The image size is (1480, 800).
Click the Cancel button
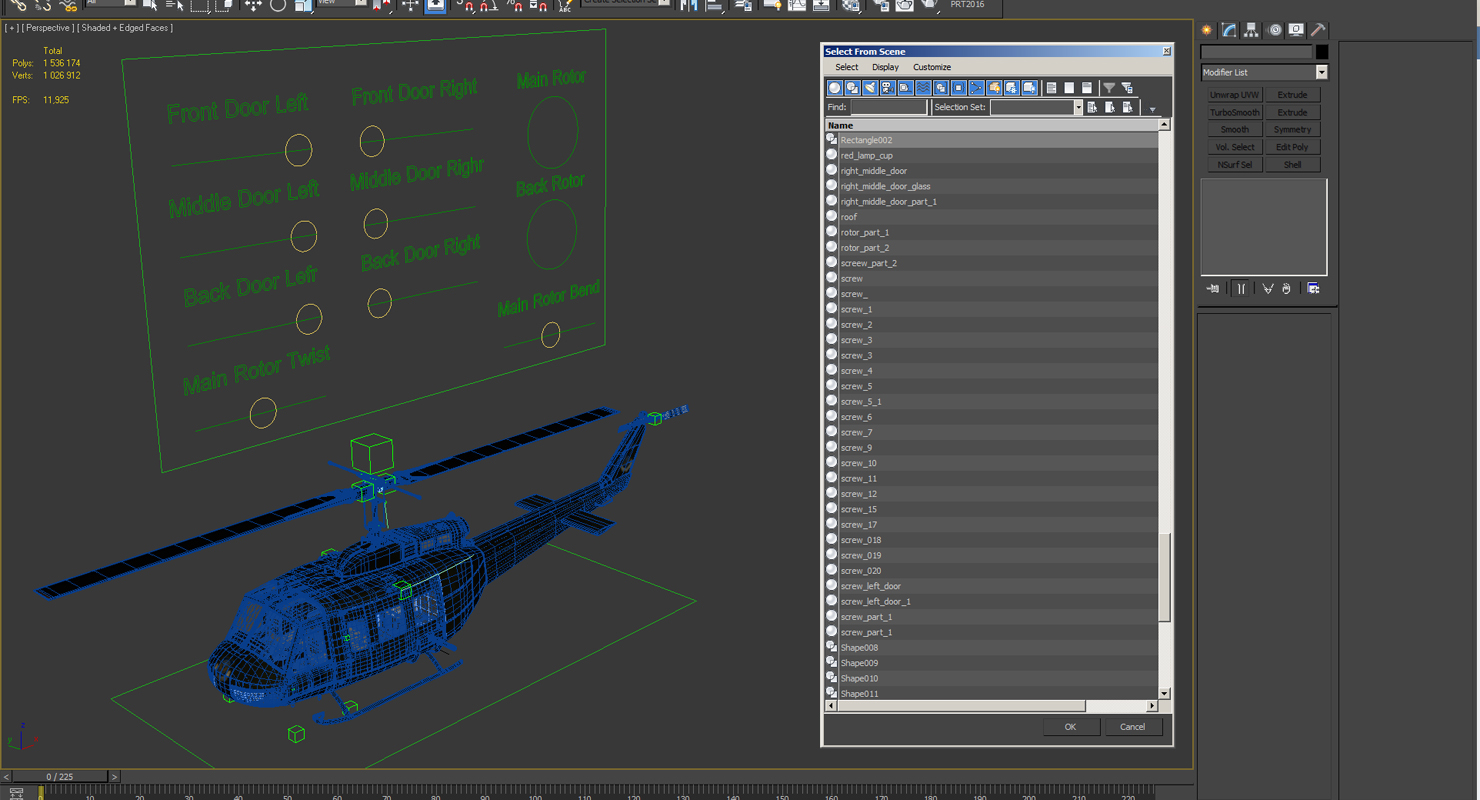1132,727
